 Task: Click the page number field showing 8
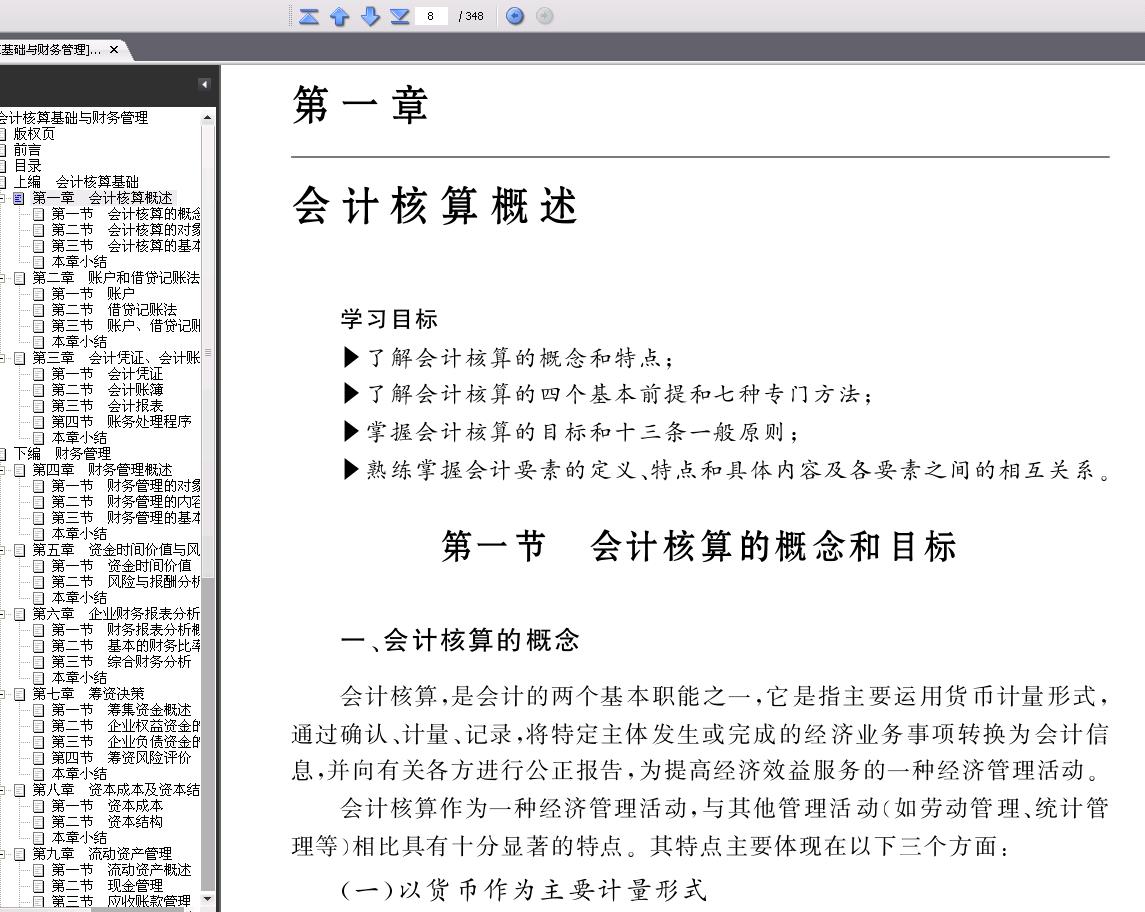pos(431,16)
